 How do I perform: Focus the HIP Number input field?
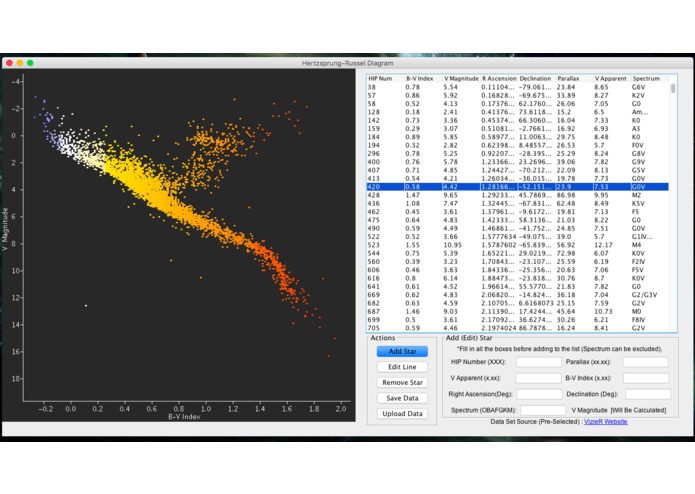(539, 362)
